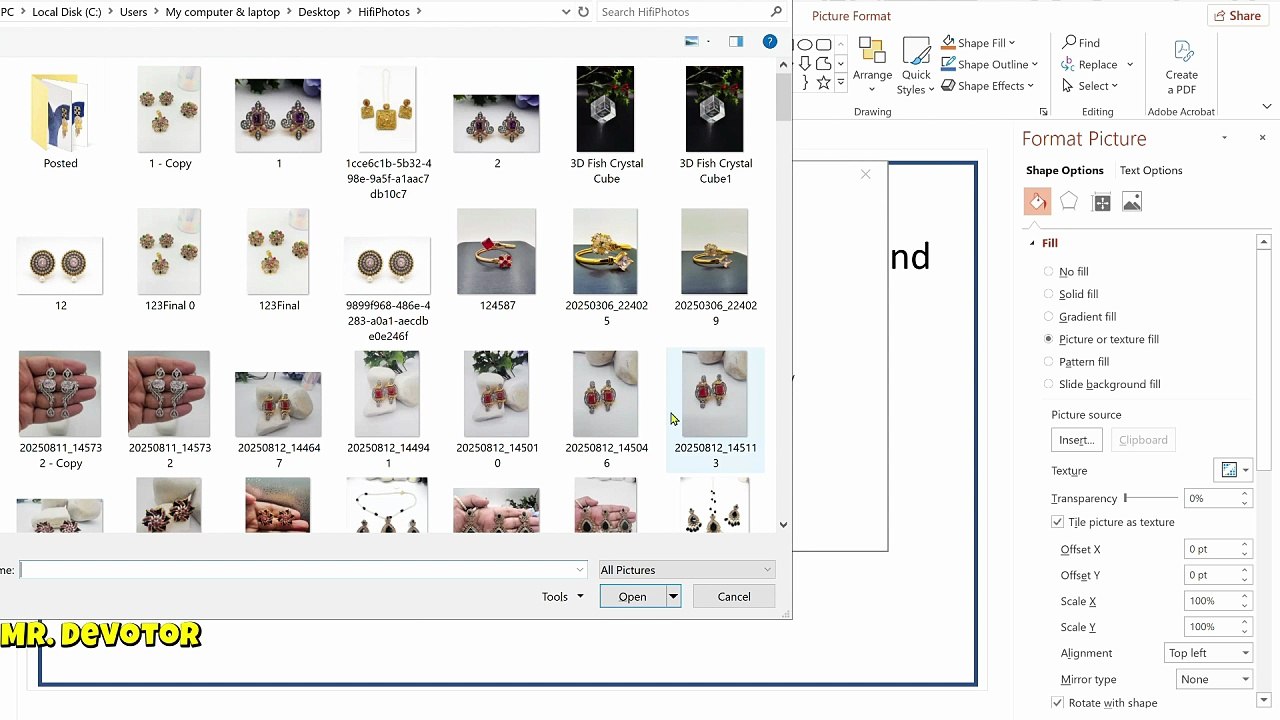Open the Alignment dropdown showing Top left
This screenshot has height=720, width=1280.
(x=1208, y=653)
